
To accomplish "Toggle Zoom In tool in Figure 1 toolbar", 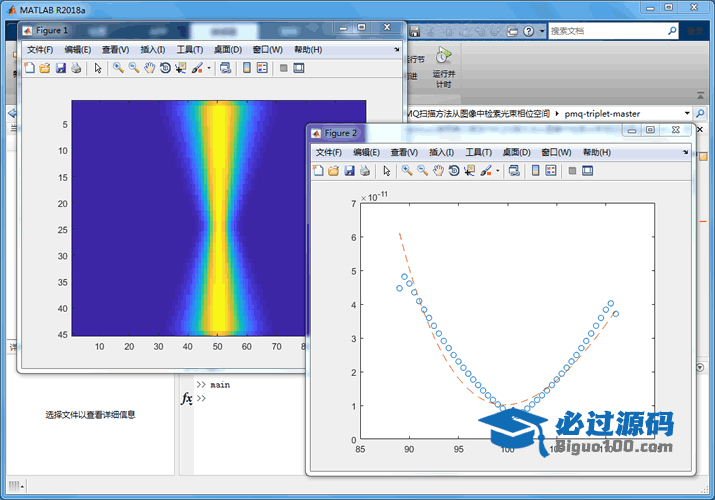I will point(119,68).
